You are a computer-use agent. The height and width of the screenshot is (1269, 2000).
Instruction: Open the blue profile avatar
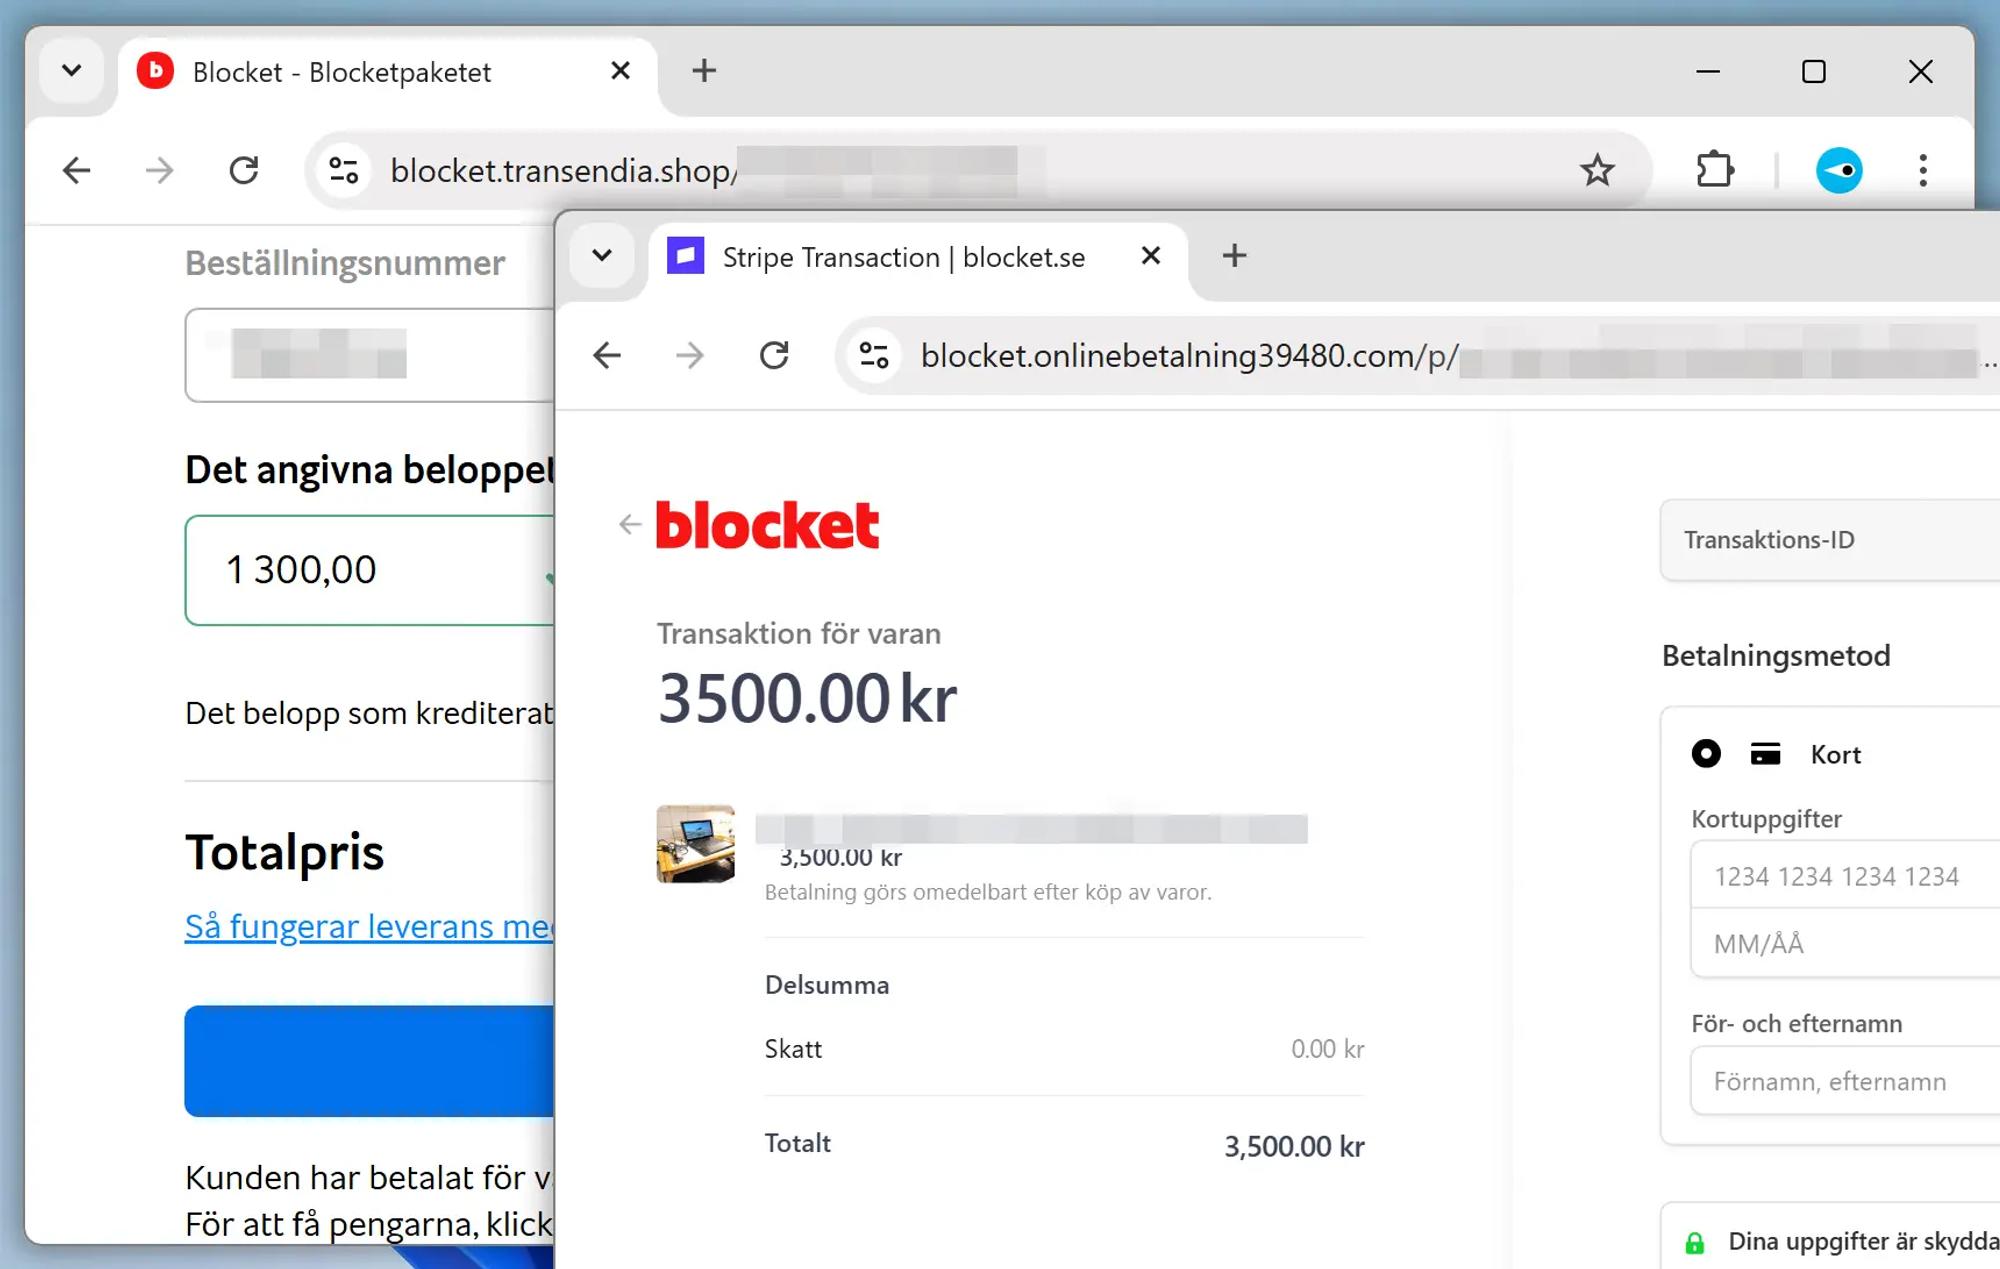(1839, 170)
